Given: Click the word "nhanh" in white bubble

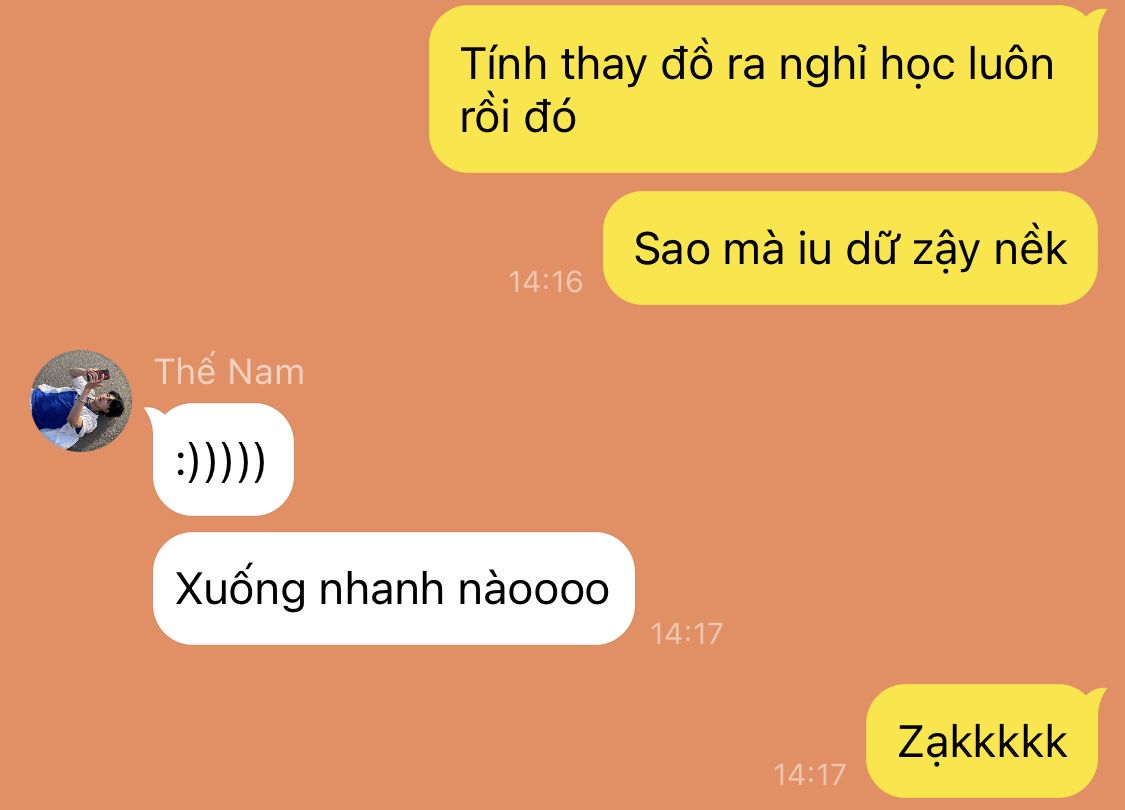Looking at the screenshot, I should point(382,589).
